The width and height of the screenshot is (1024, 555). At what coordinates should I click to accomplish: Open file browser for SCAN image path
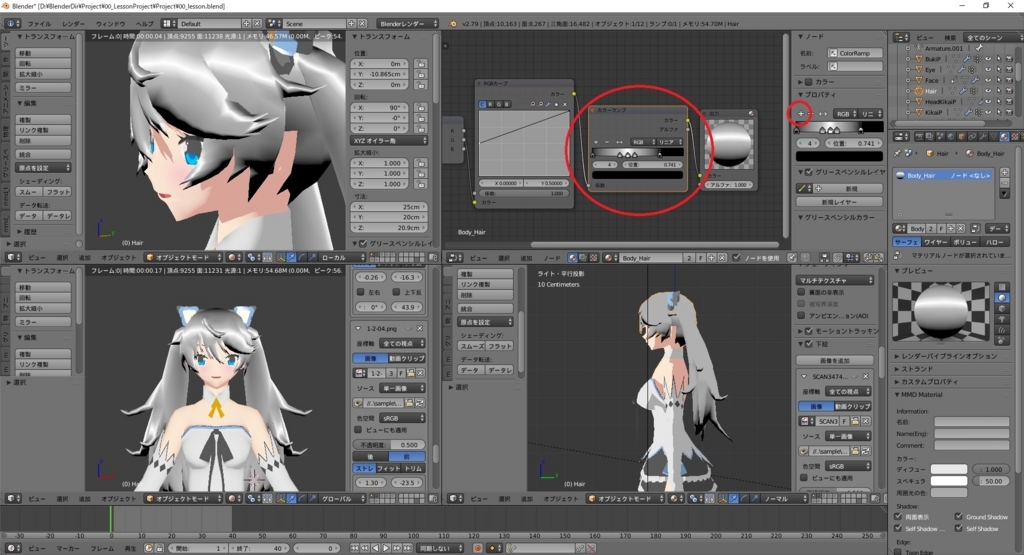pos(855,451)
